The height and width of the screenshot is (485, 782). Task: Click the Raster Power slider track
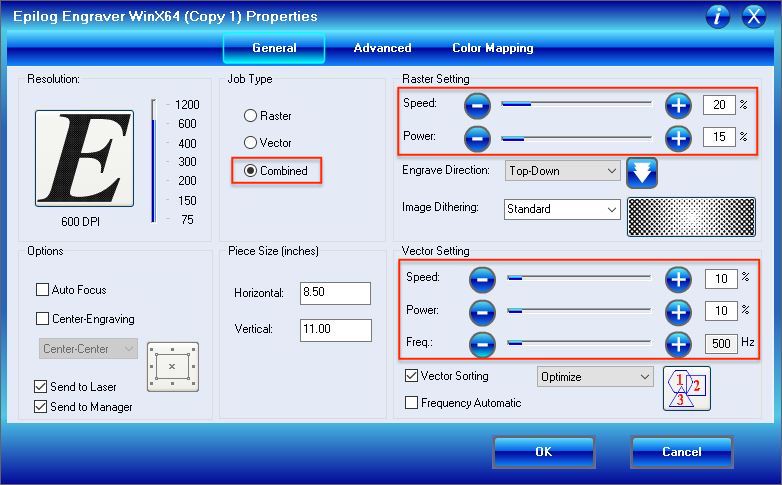click(x=577, y=138)
